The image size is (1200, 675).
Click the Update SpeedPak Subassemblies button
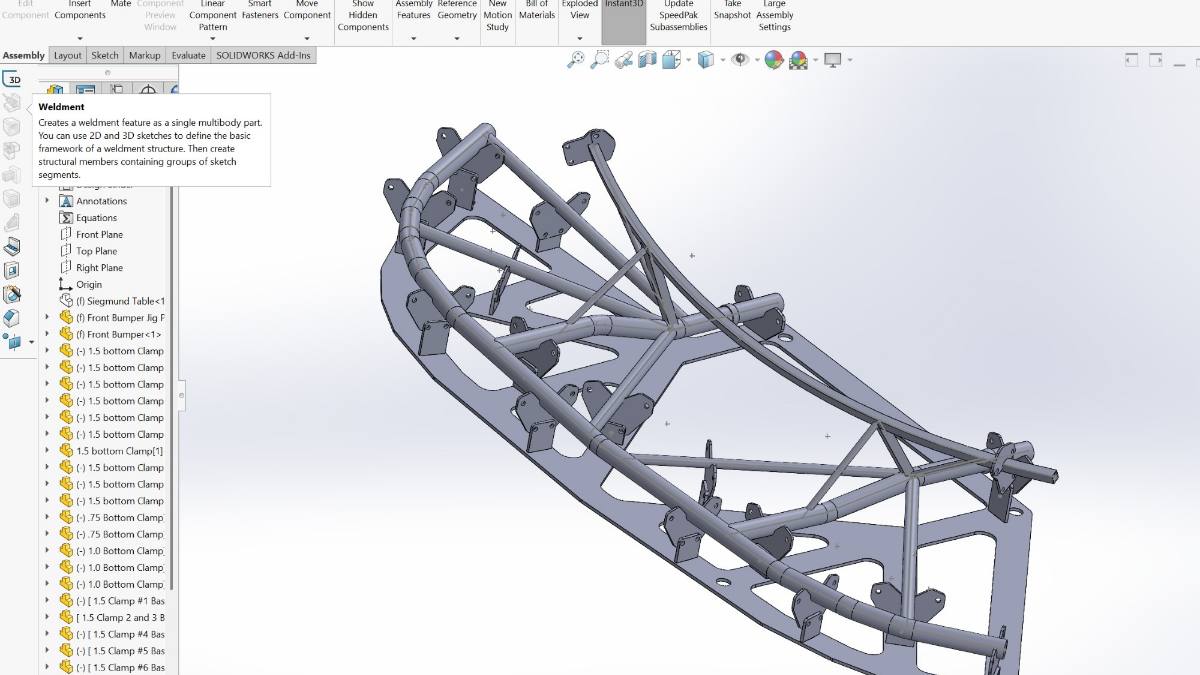pos(680,16)
